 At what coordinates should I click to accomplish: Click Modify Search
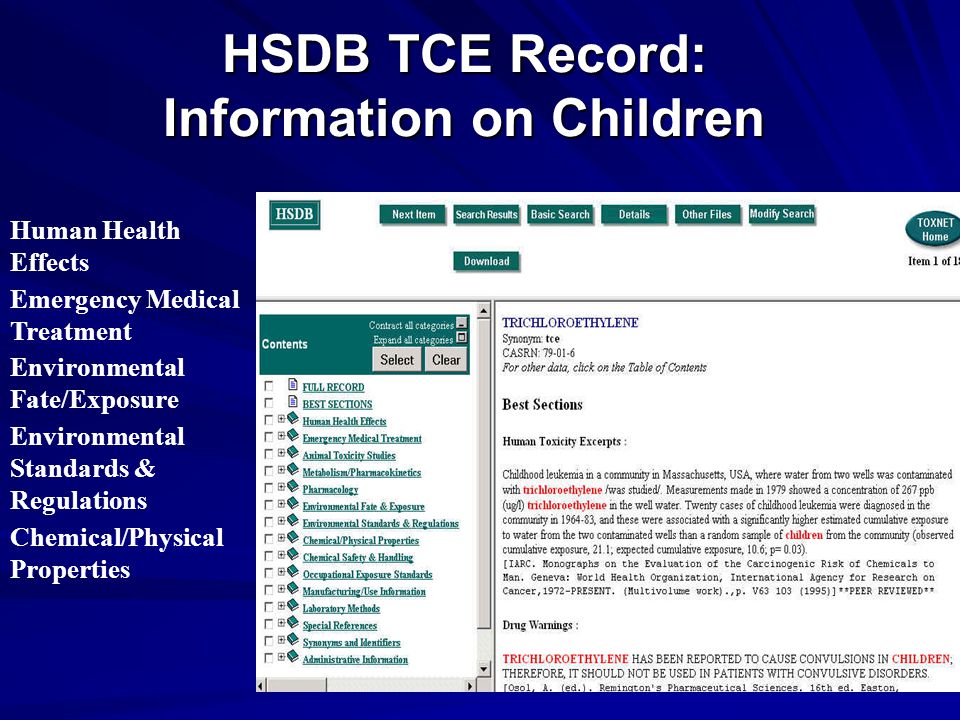pos(782,214)
